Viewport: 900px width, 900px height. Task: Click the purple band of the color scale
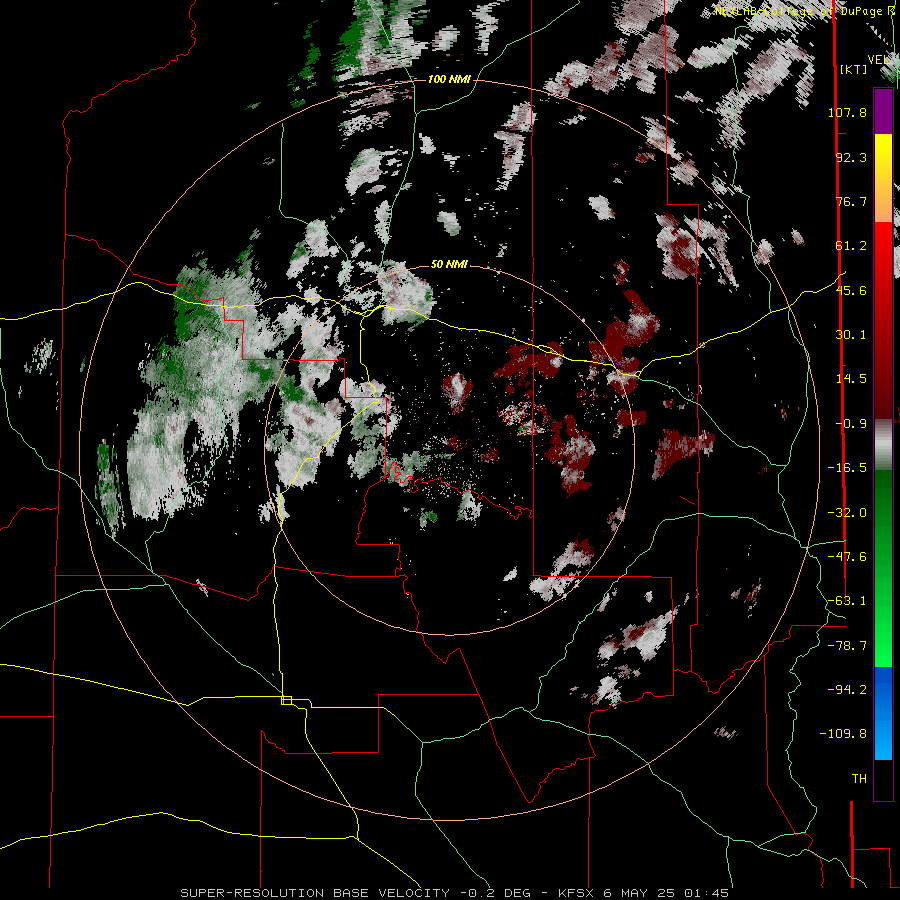pyautogui.click(x=883, y=111)
